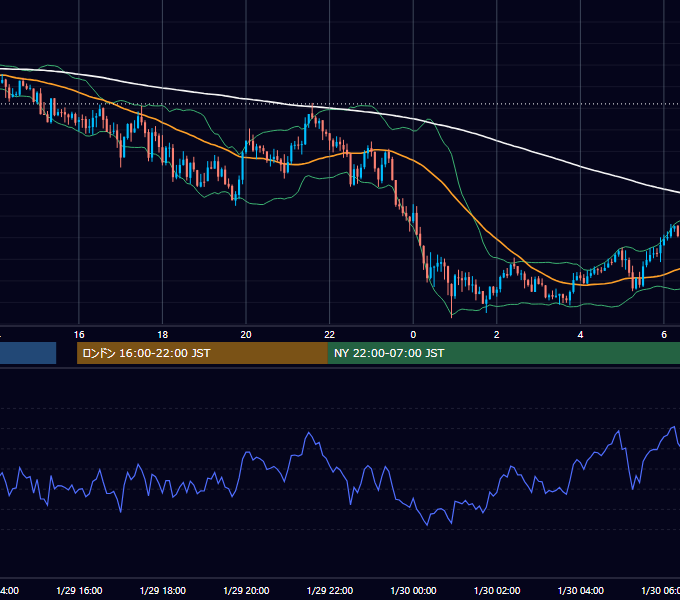Viewport: 680px width, 600px height.
Task: Click the "1/29 16:00" date label
Action: pyautogui.click(x=79, y=590)
